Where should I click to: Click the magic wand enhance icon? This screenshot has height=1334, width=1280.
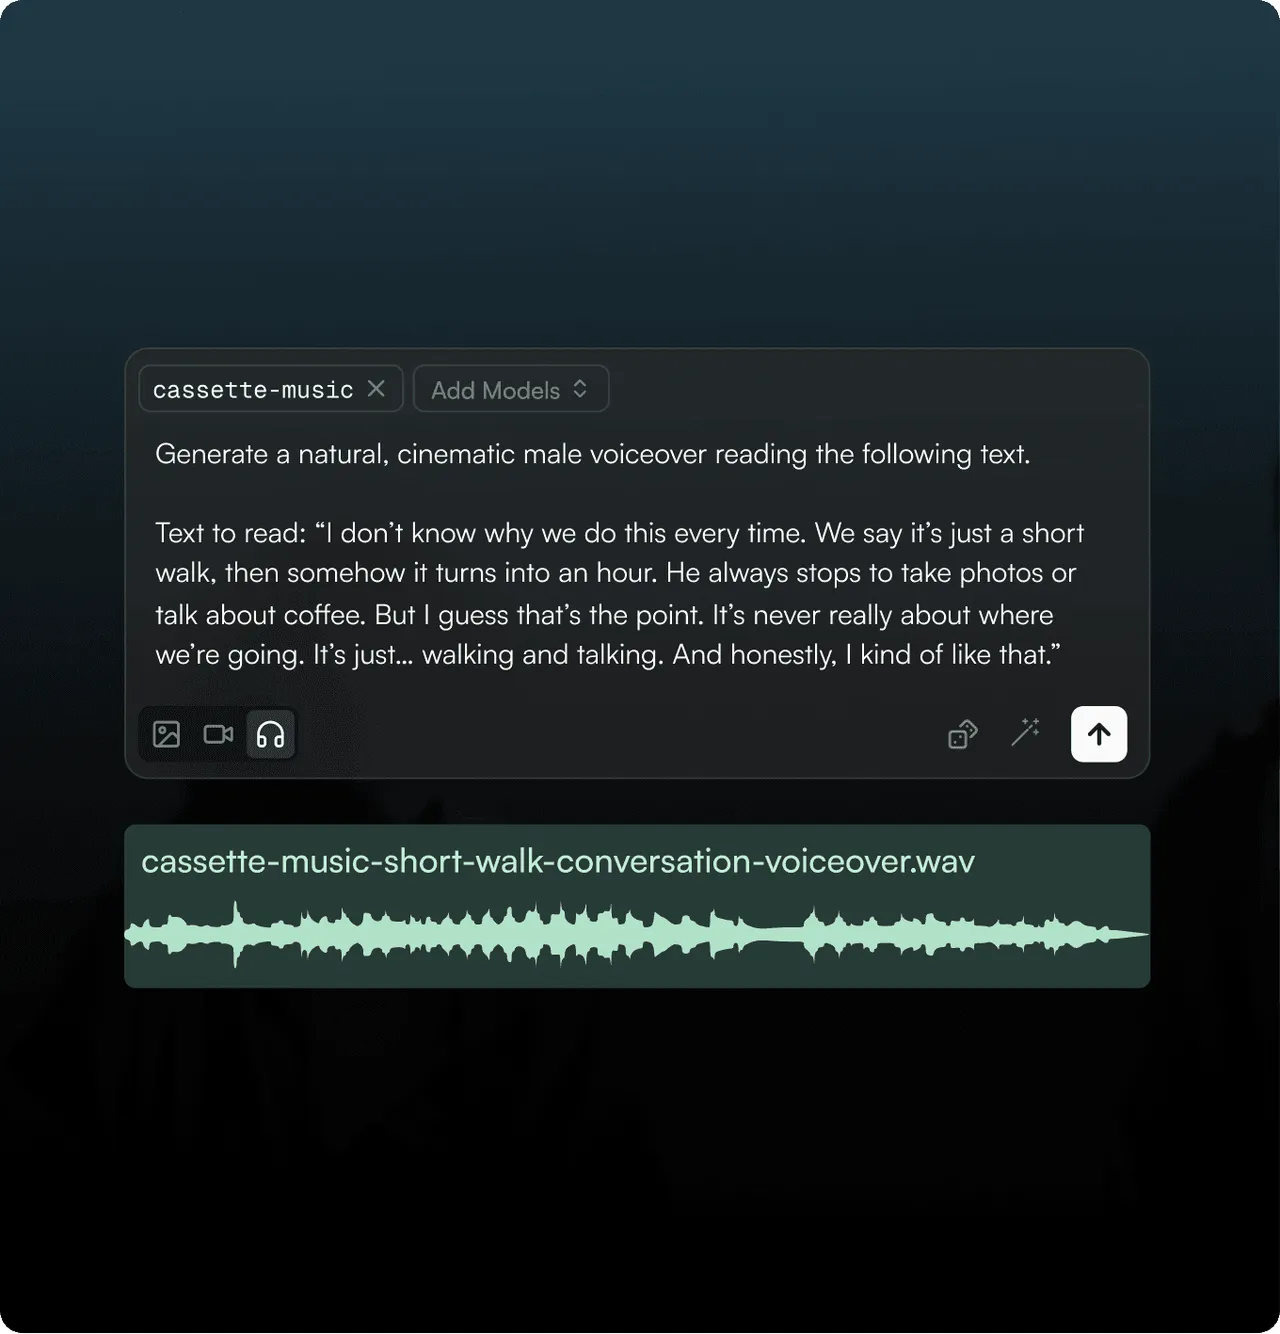click(x=1025, y=733)
